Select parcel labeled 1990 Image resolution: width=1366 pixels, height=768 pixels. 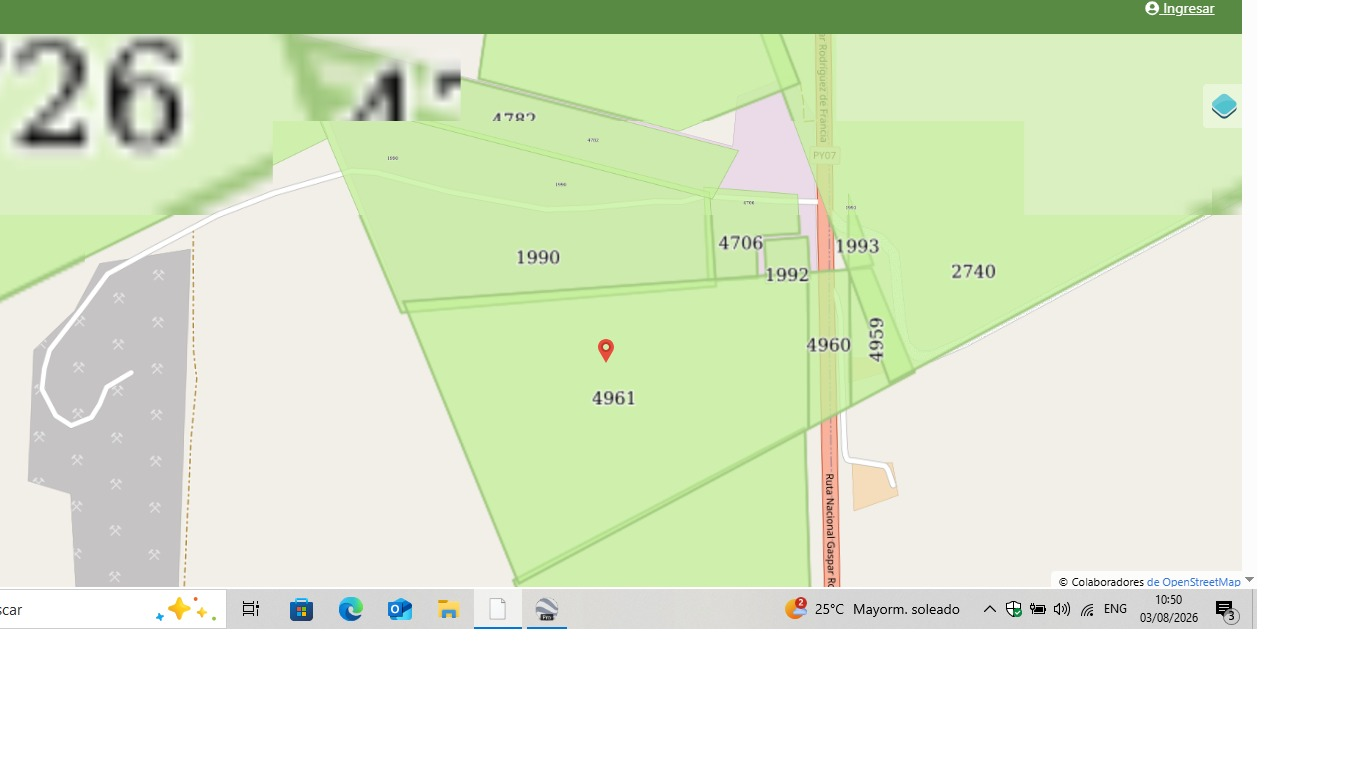coord(538,258)
